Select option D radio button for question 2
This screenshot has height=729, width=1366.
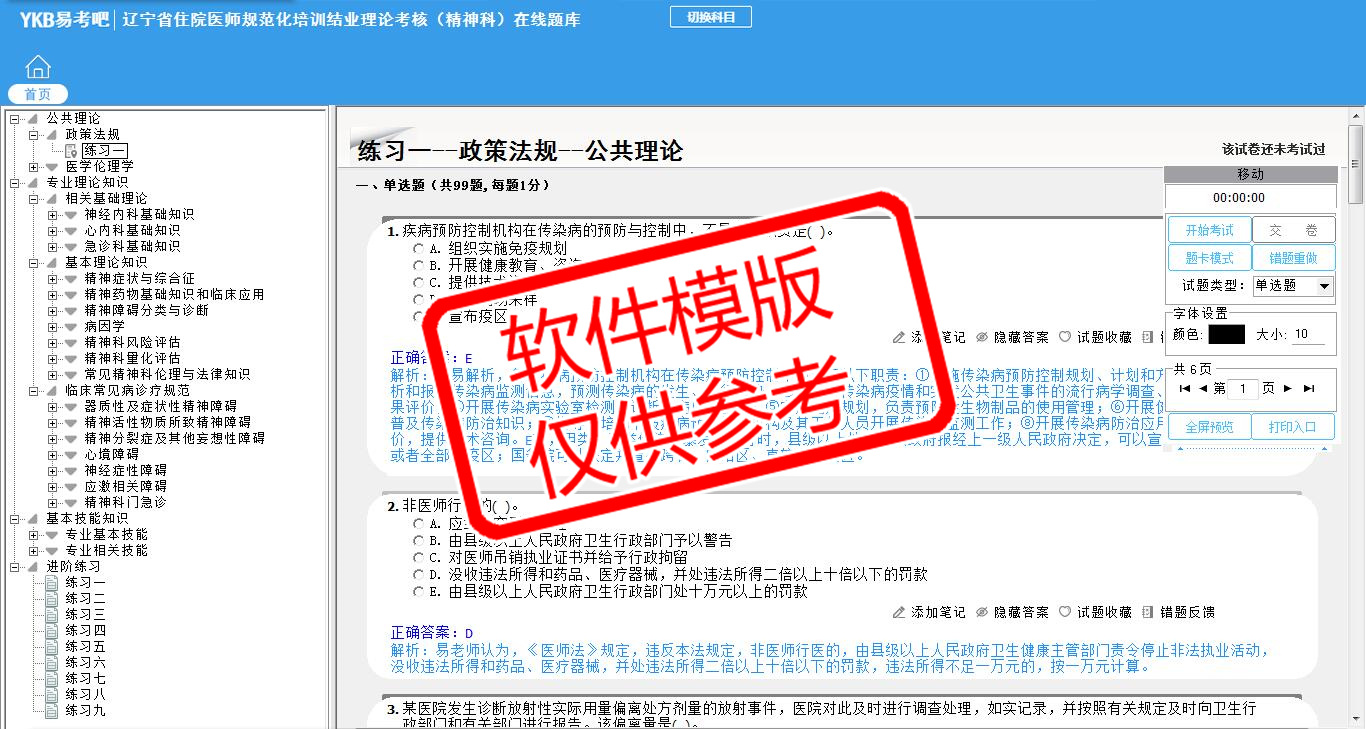click(419, 575)
